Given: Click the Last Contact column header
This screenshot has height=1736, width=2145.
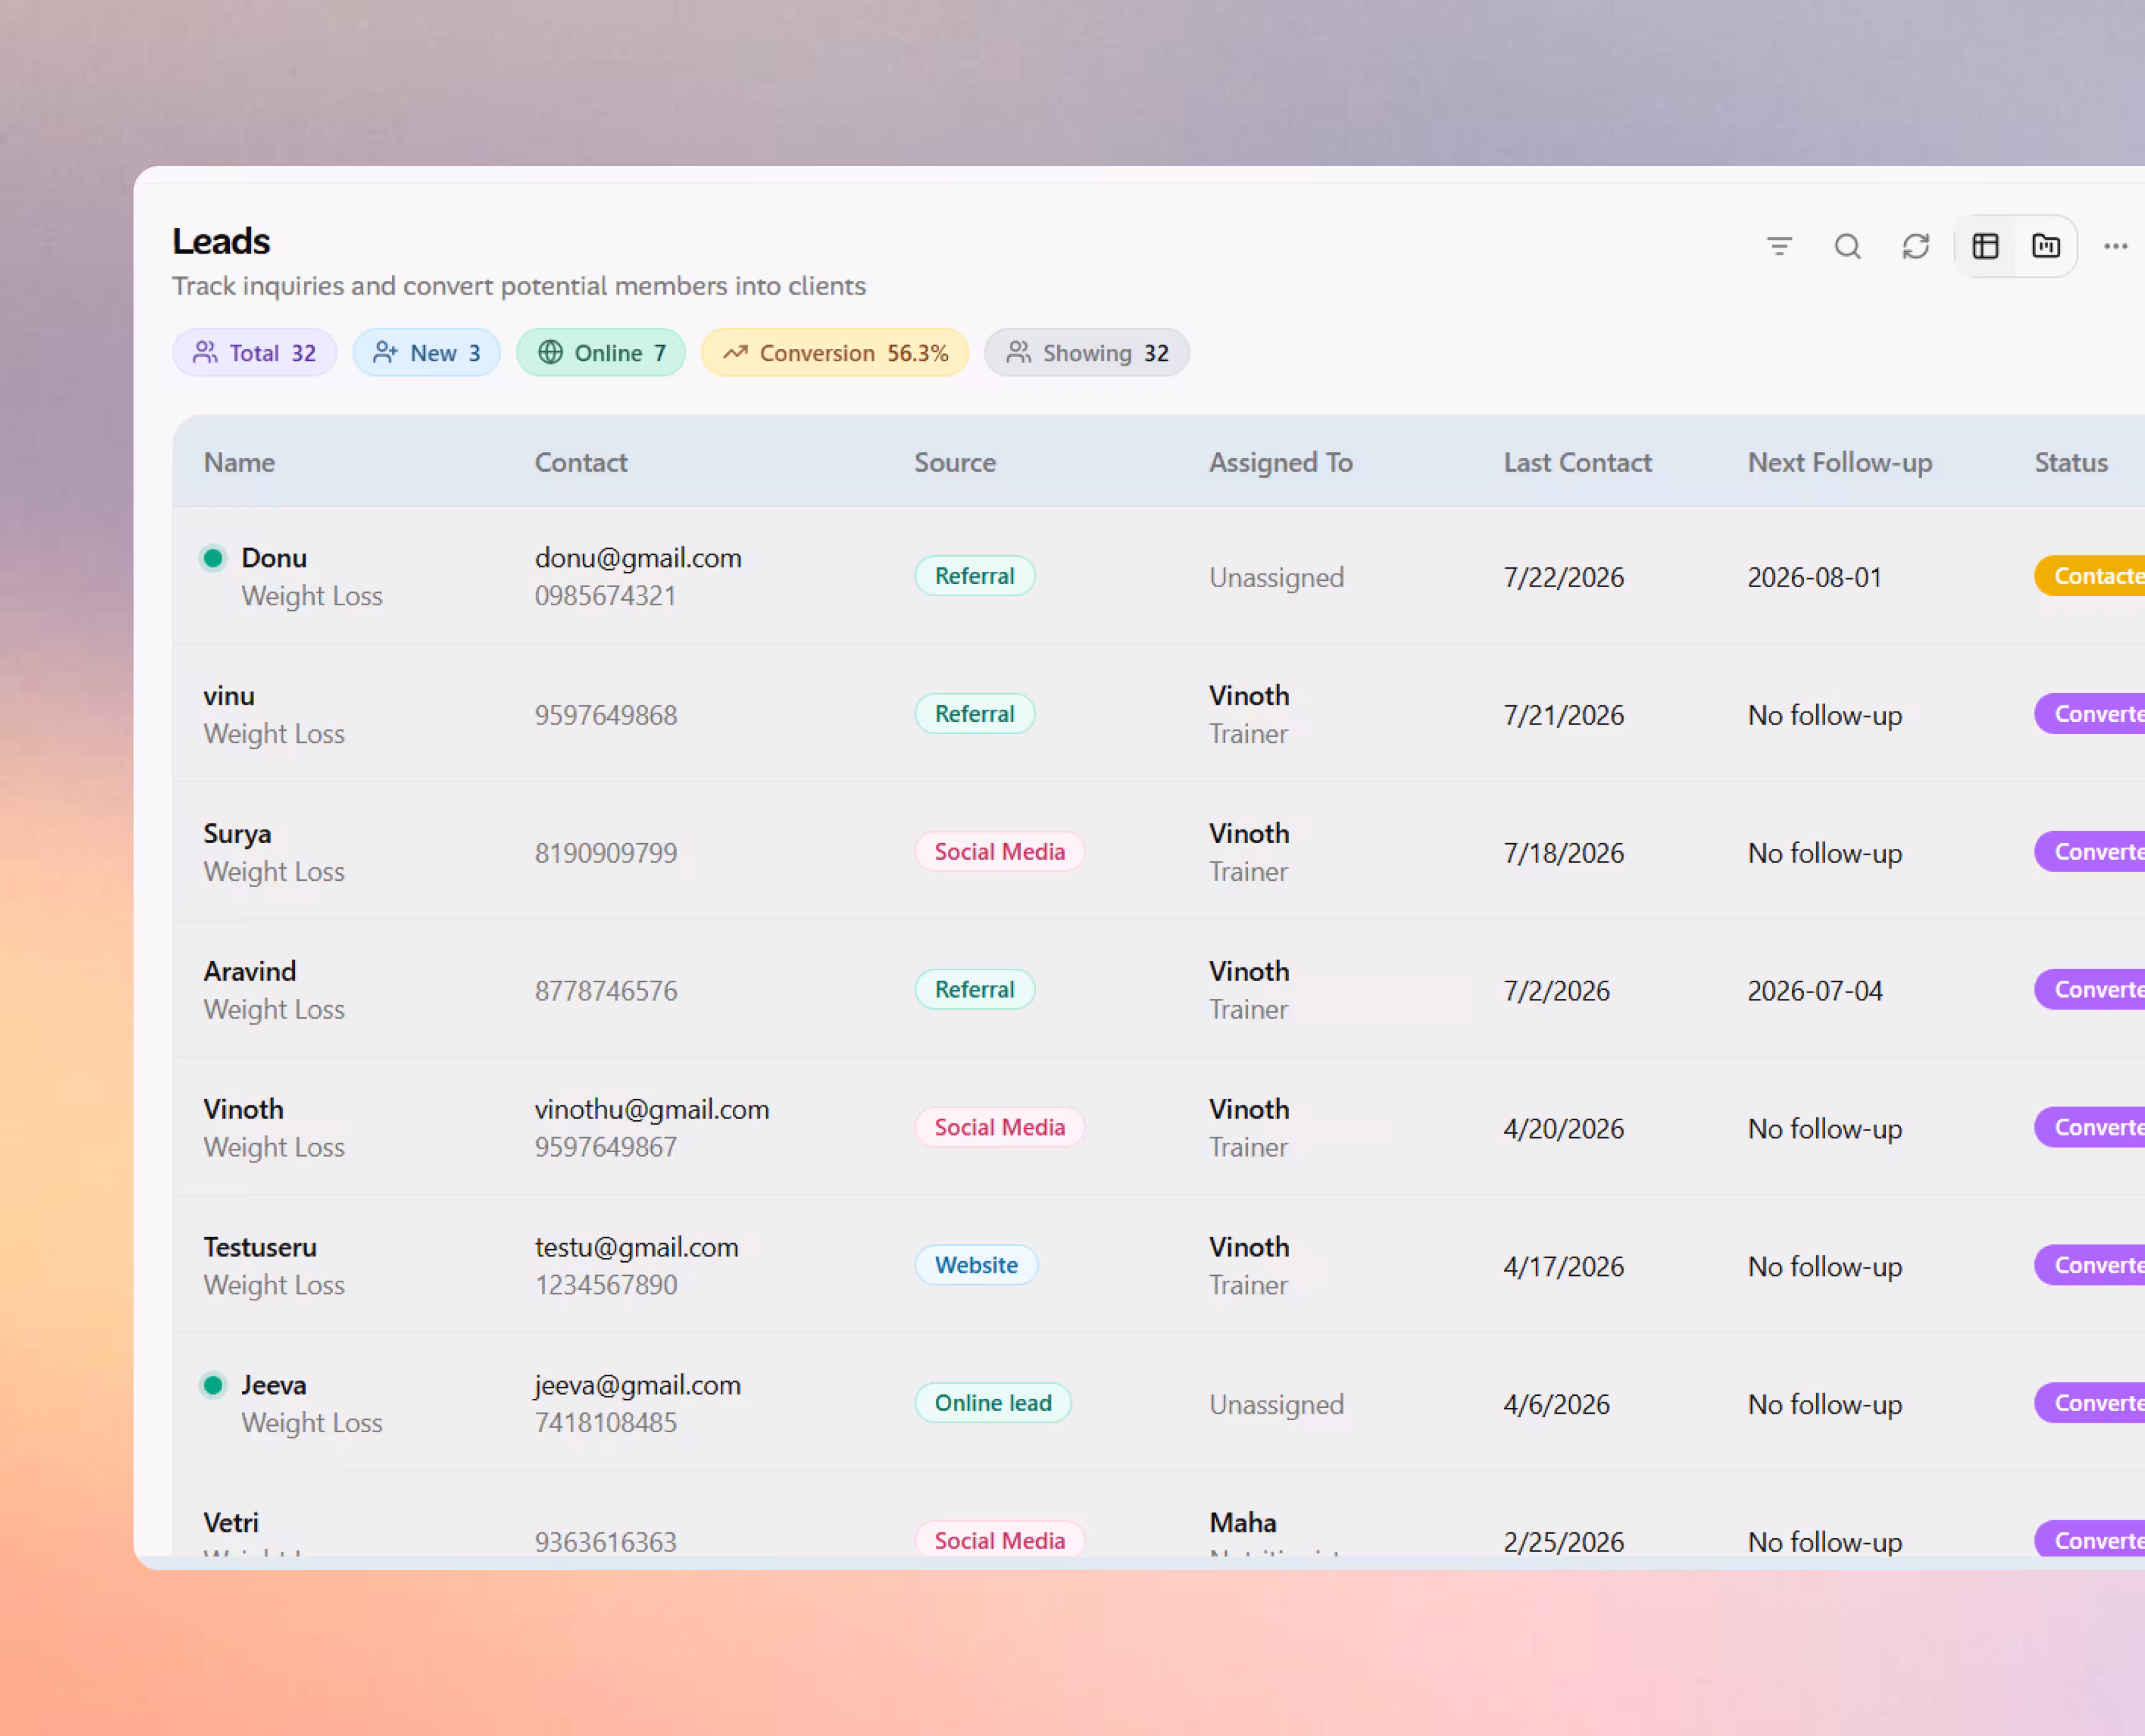Looking at the screenshot, I should pos(1577,463).
